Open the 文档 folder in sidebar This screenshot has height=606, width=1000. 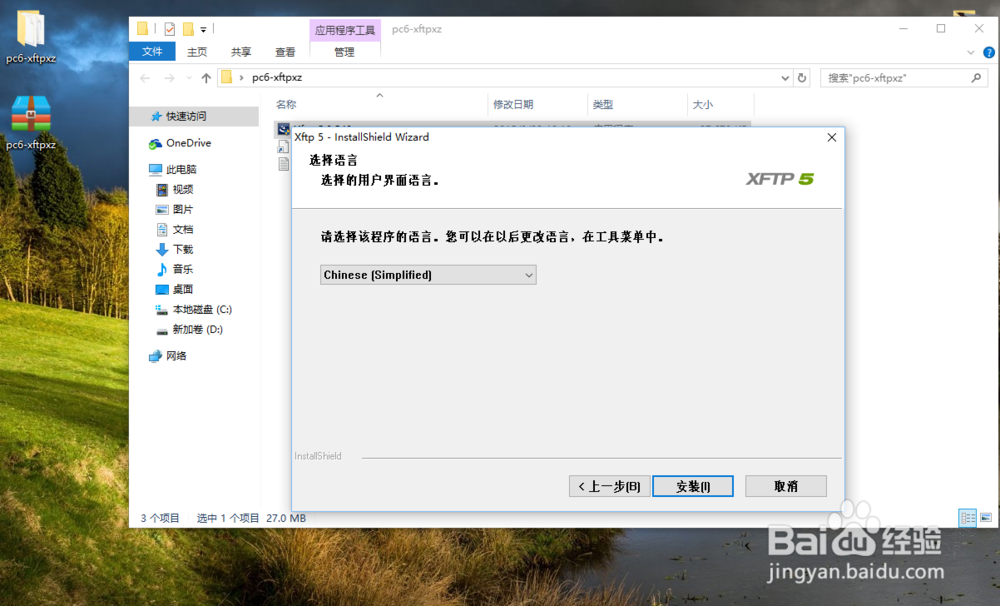(182, 229)
